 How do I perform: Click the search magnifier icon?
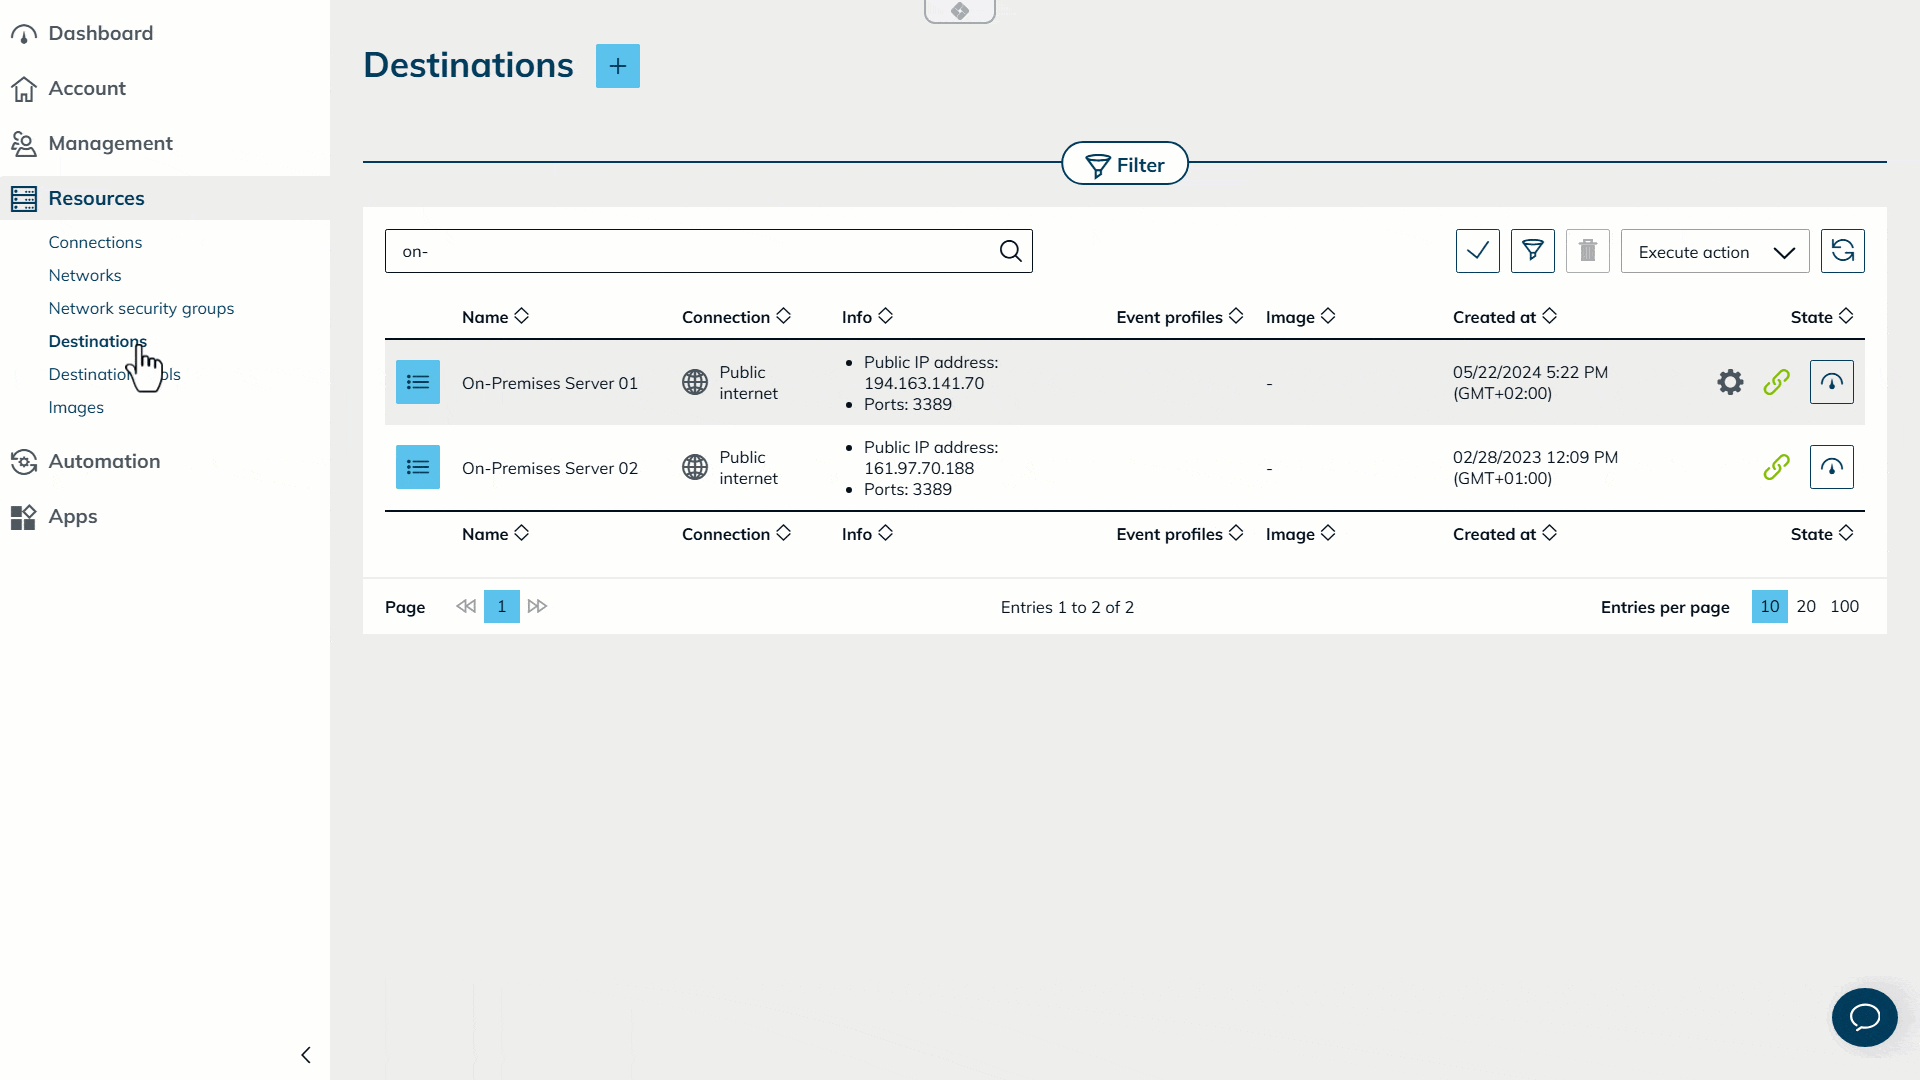pos(1010,251)
